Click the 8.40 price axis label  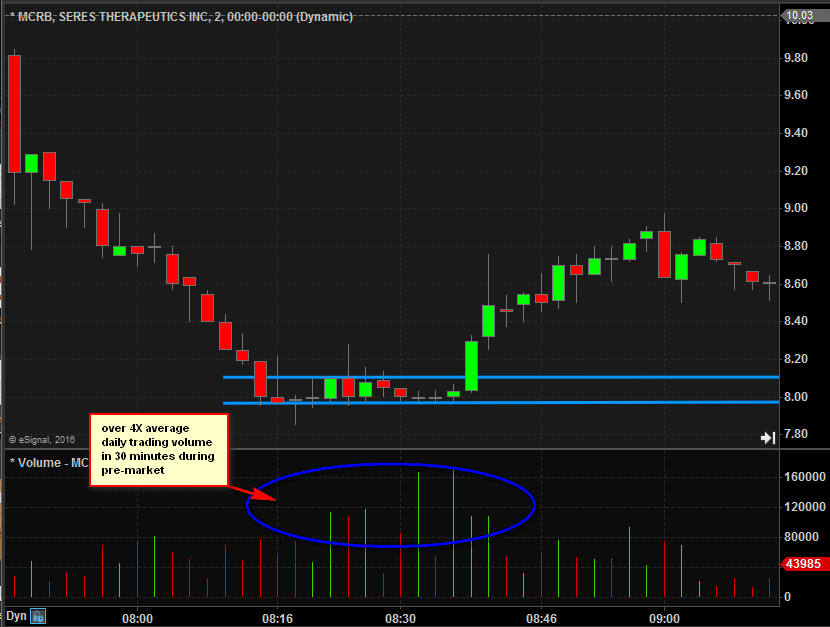click(x=796, y=321)
